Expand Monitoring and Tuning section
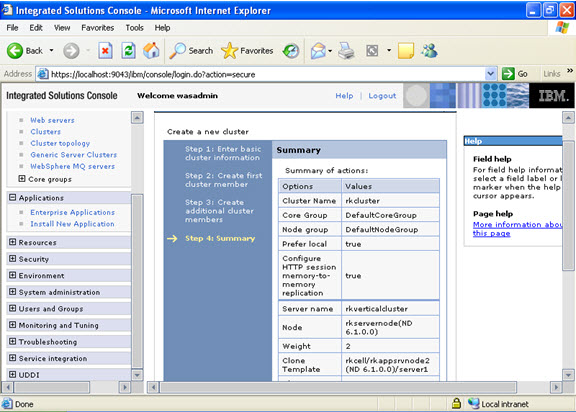Viewport: 576px width, 412px height. pyautogui.click(x=12, y=325)
